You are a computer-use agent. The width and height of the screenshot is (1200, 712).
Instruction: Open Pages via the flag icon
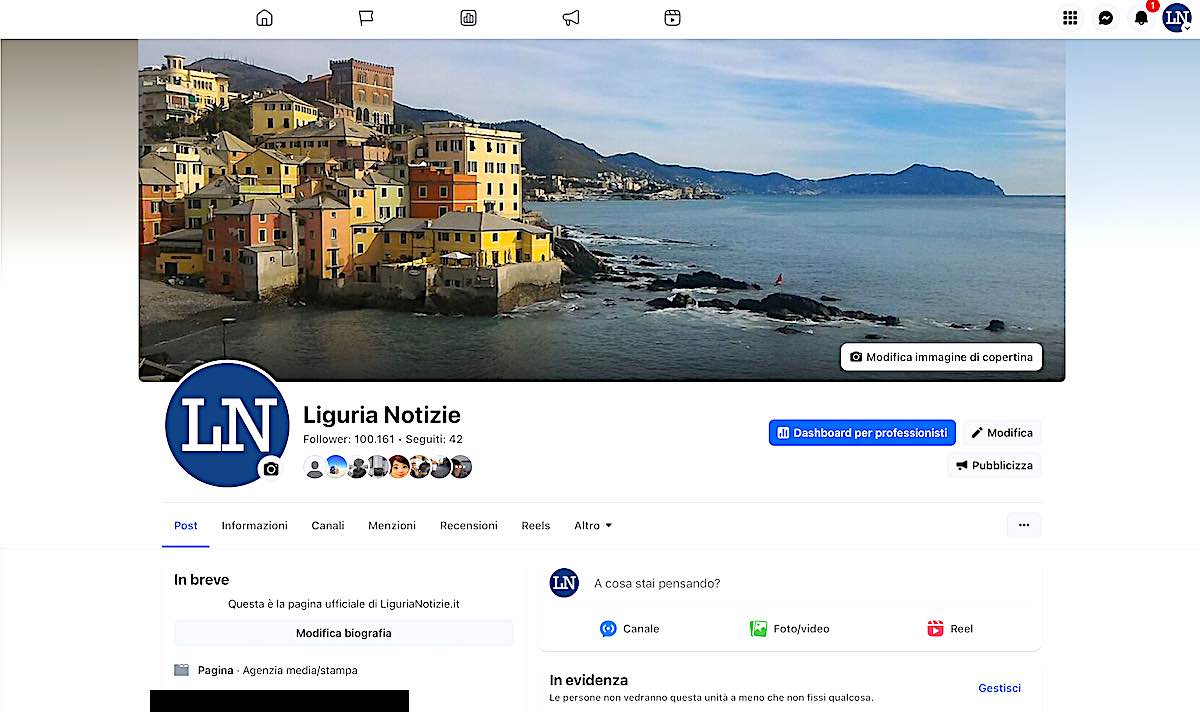tap(366, 18)
